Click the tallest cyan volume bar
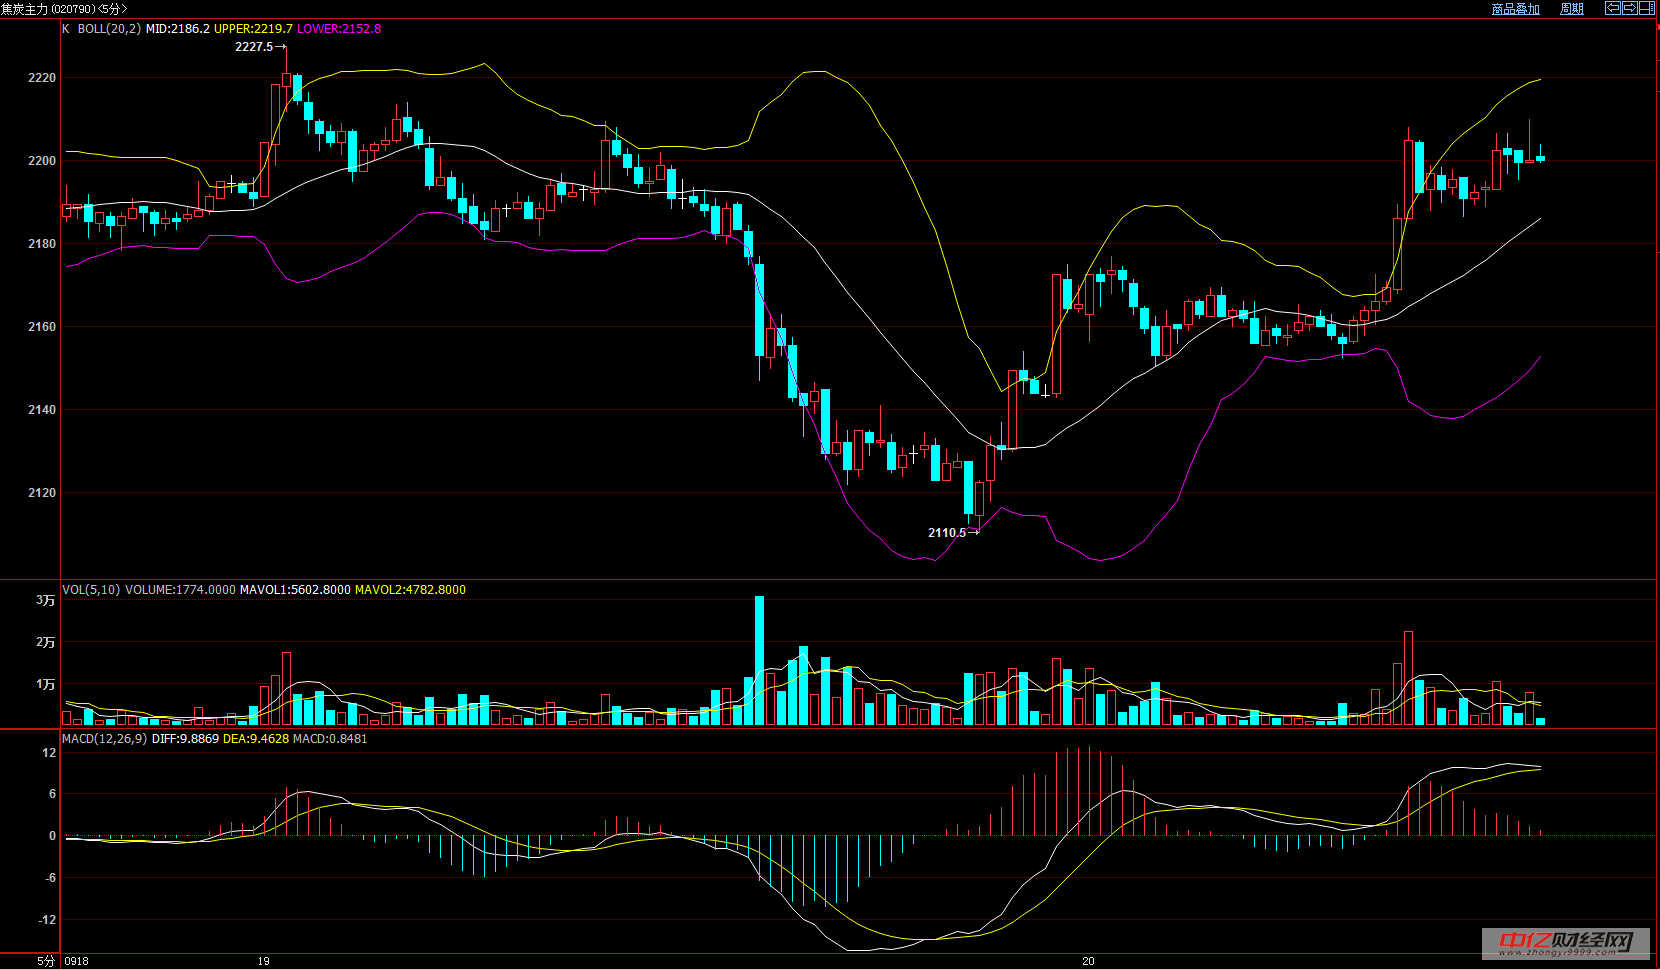 tap(759, 660)
